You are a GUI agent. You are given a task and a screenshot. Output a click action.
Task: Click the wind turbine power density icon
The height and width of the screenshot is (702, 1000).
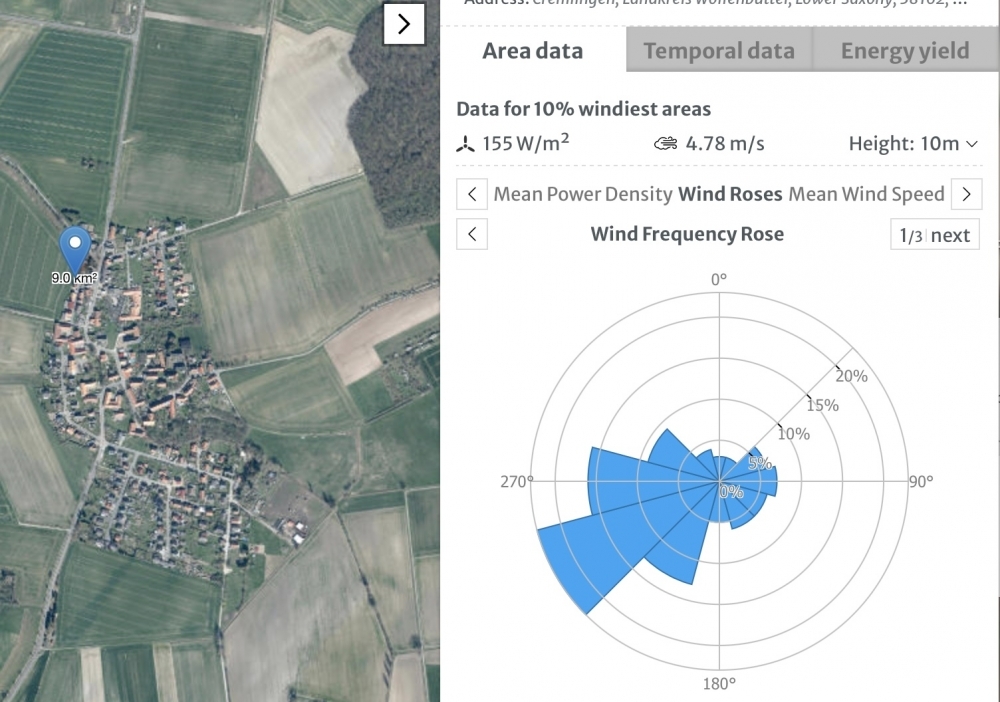click(465, 144)
